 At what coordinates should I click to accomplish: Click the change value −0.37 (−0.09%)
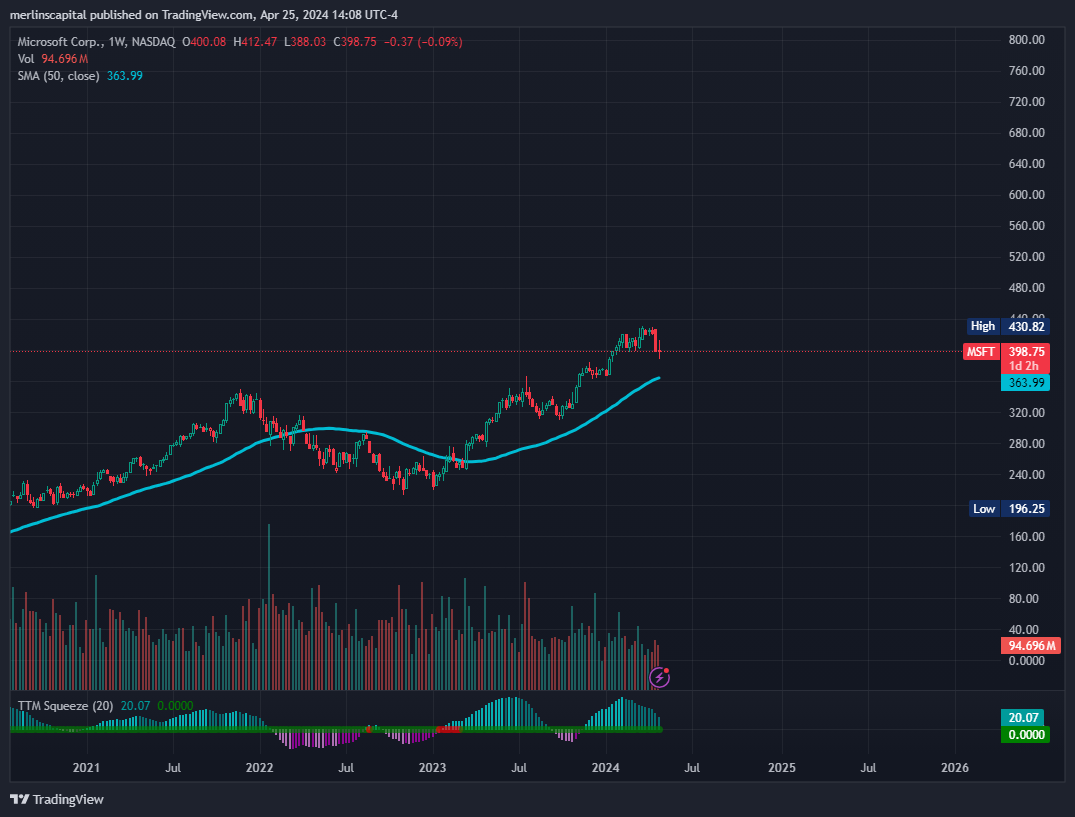[x=423, y=42]
